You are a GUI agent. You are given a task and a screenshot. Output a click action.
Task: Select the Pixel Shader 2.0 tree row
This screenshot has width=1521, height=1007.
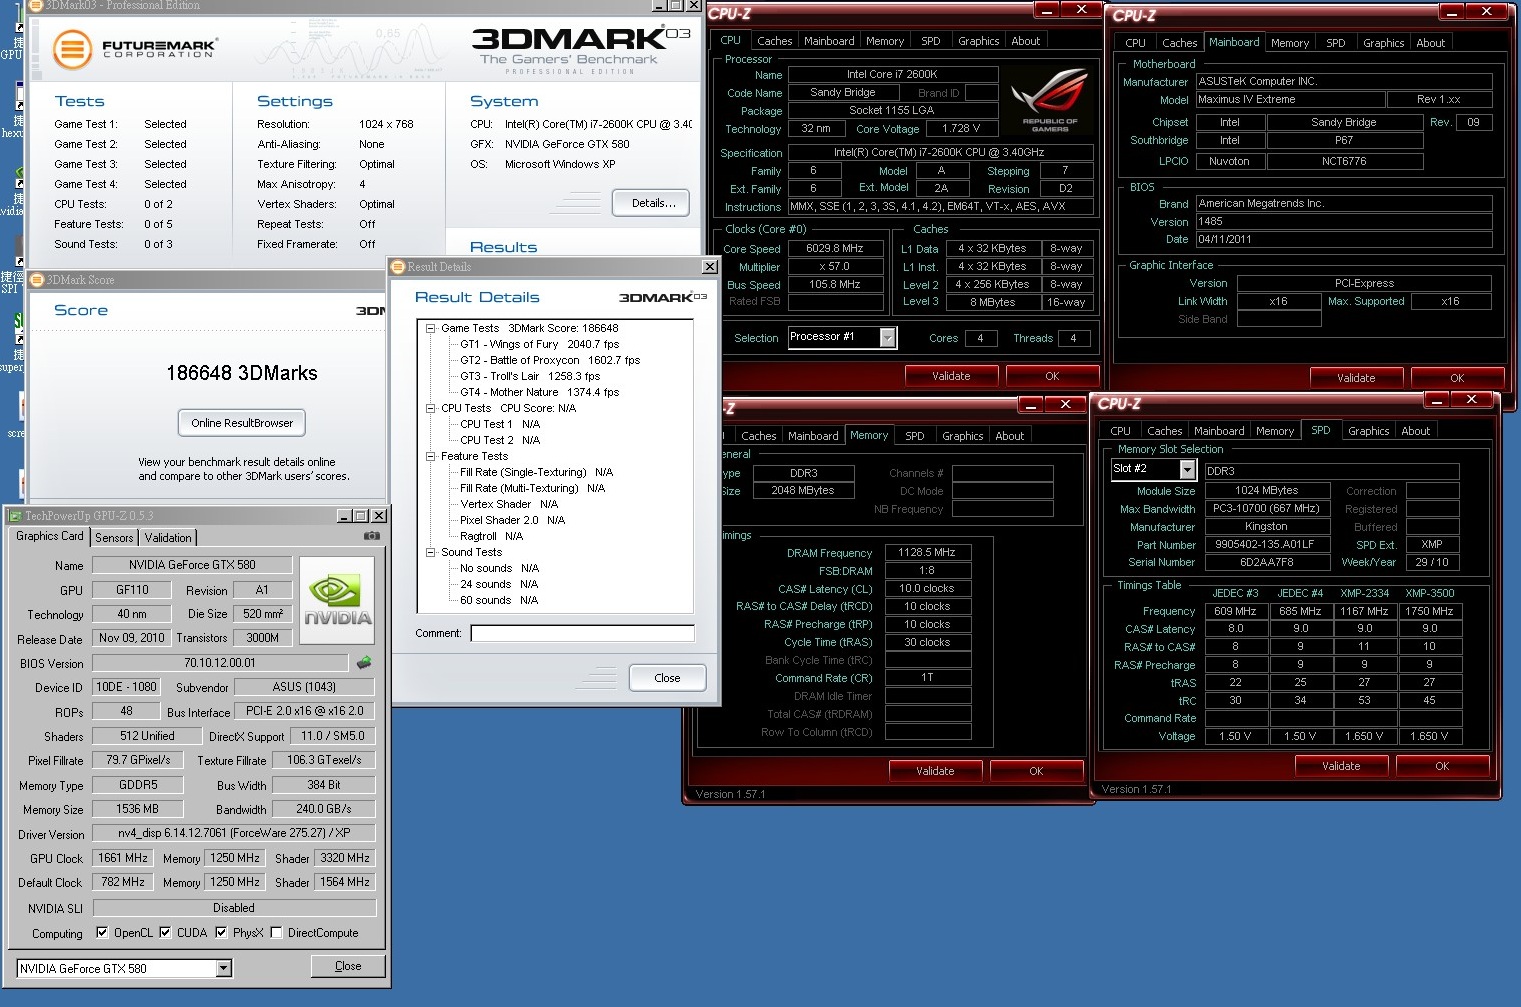click(x=512, y=520)
